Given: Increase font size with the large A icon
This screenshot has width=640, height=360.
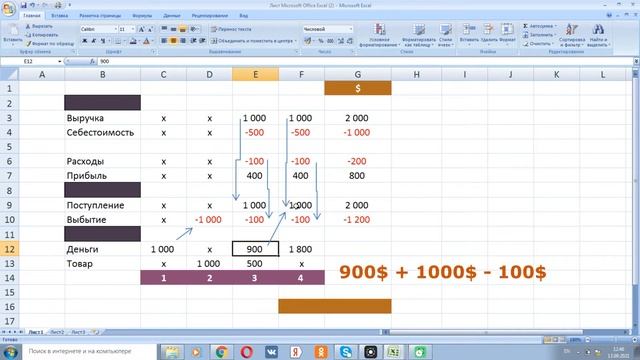Looking at the screenshot, I should coord(141,29).
